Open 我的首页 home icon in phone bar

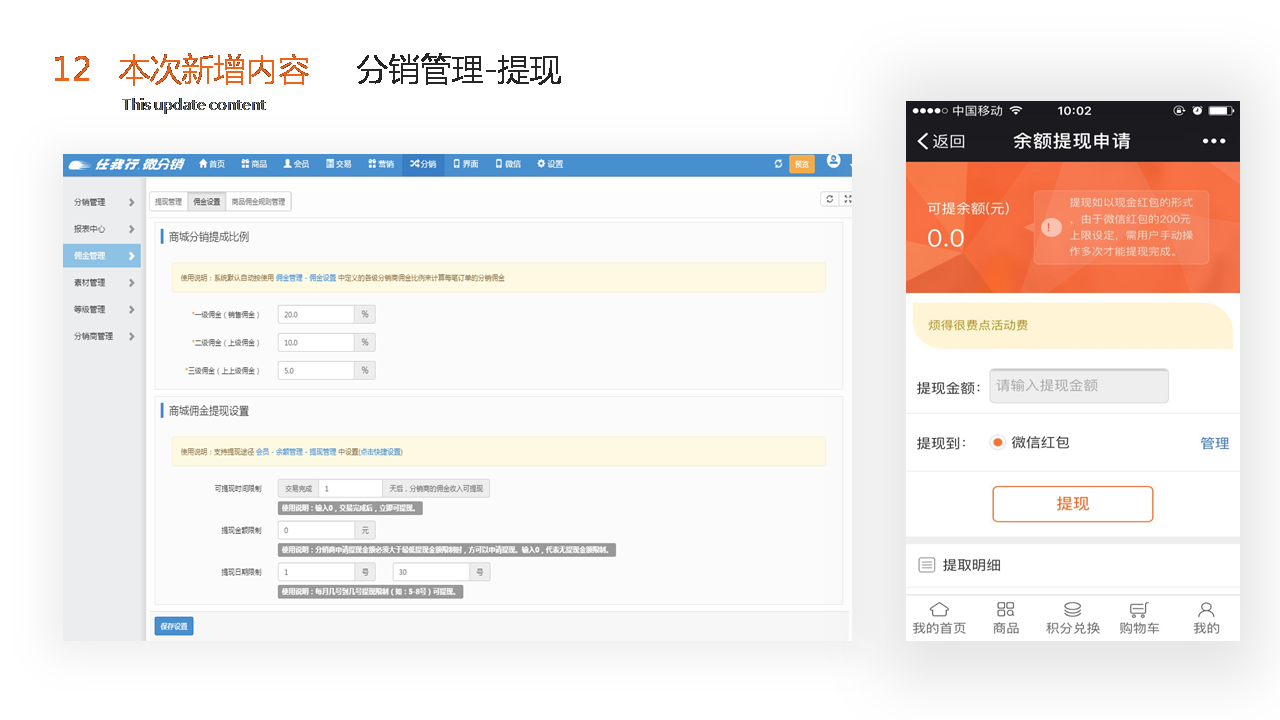point(939,610)
